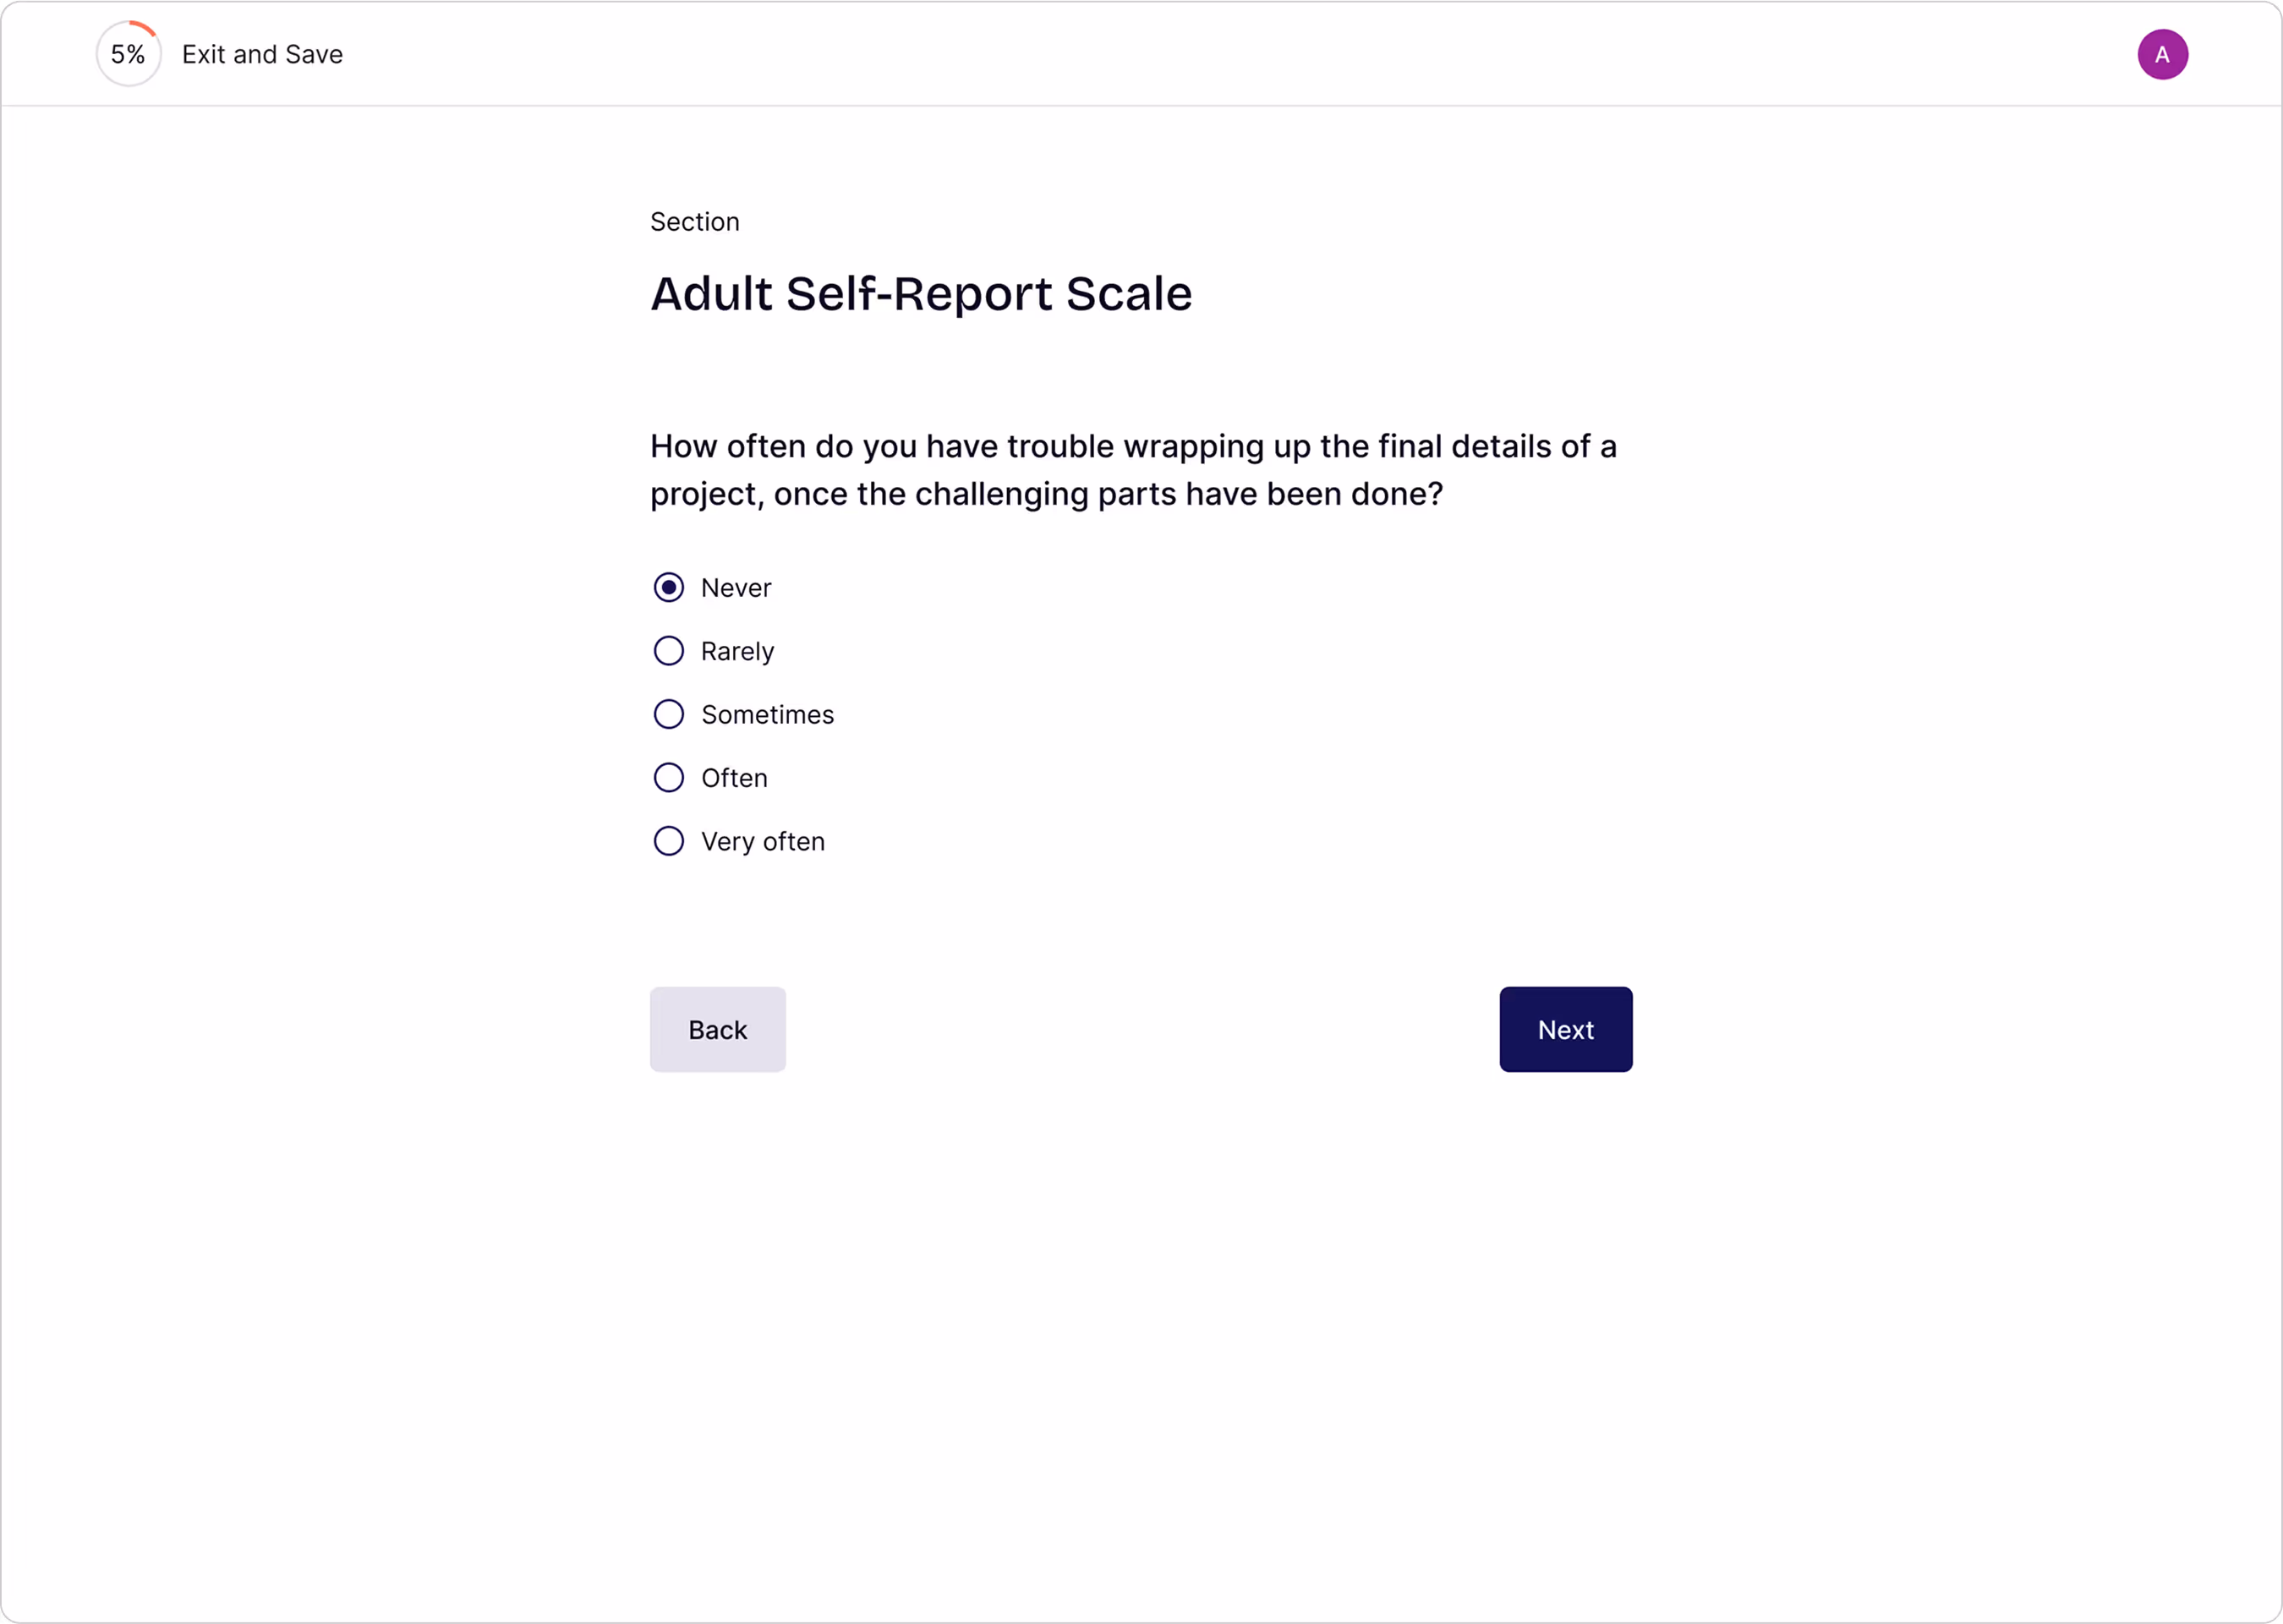Click the Adult Self-Report Scale heading

click(x=921, y=294)
